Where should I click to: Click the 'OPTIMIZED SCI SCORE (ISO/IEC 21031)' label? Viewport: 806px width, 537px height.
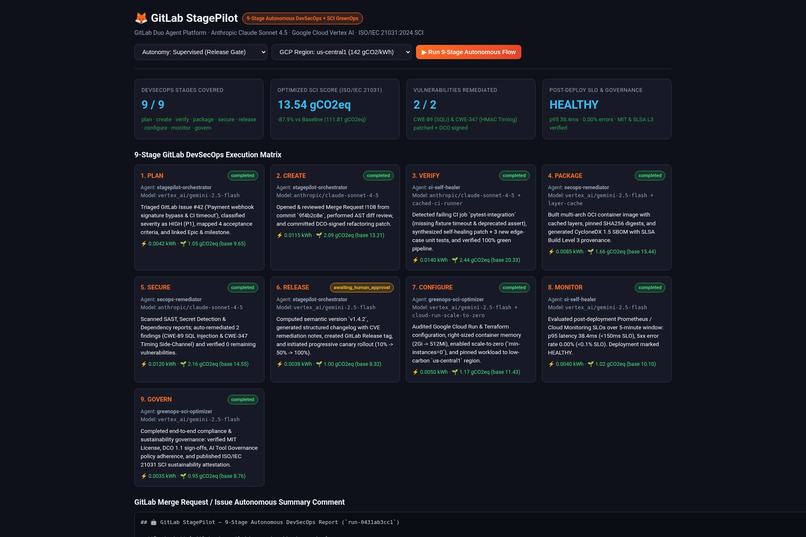[329, 90]
